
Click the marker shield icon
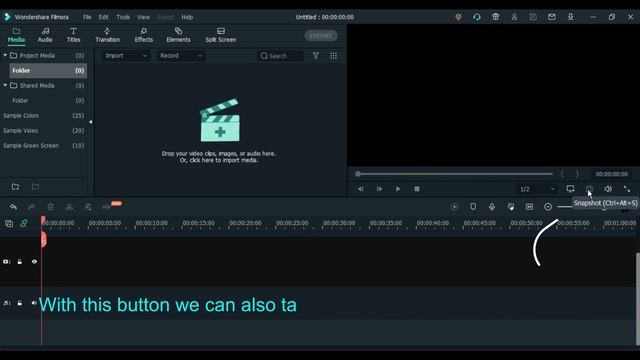(x=473, y=207)
